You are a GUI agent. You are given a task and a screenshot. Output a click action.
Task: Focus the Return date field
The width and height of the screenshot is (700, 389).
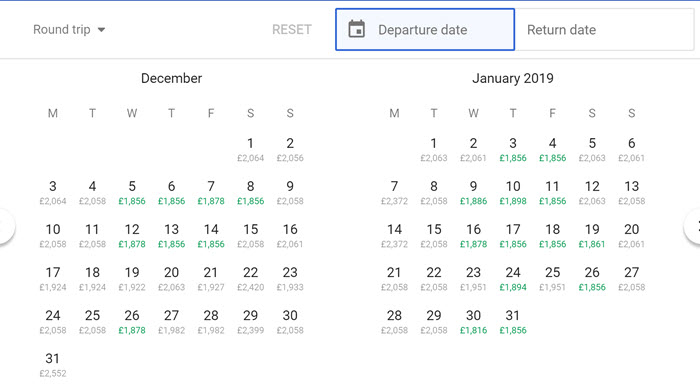(x=604, y=29)
